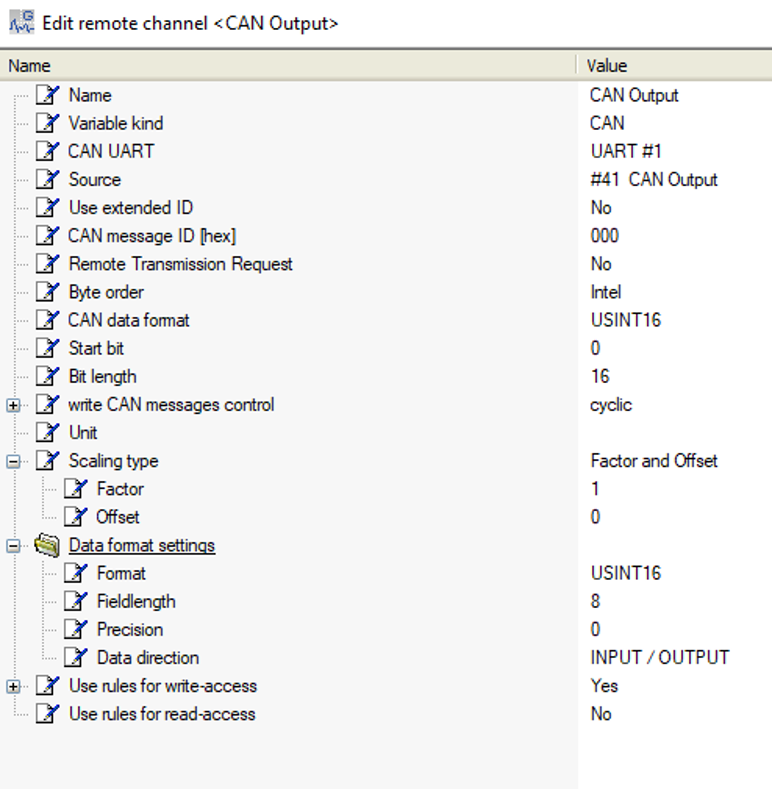The image size is (772, 789).
Task: Click the edit icon beside Data direction
Action: 76,658
